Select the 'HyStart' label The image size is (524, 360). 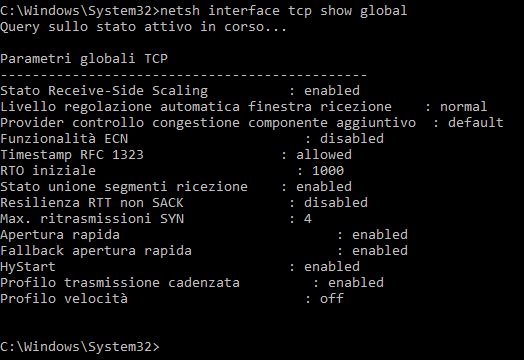(28, 267)
